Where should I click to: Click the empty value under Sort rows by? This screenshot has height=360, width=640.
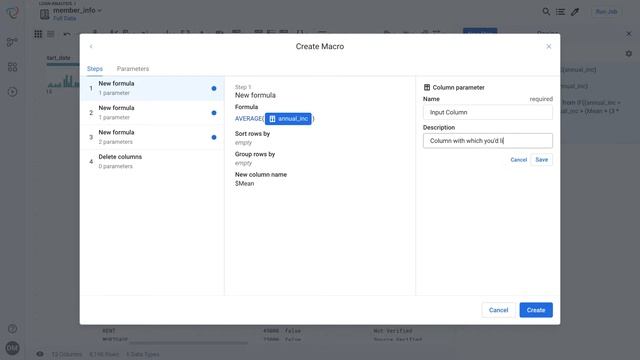243,142
